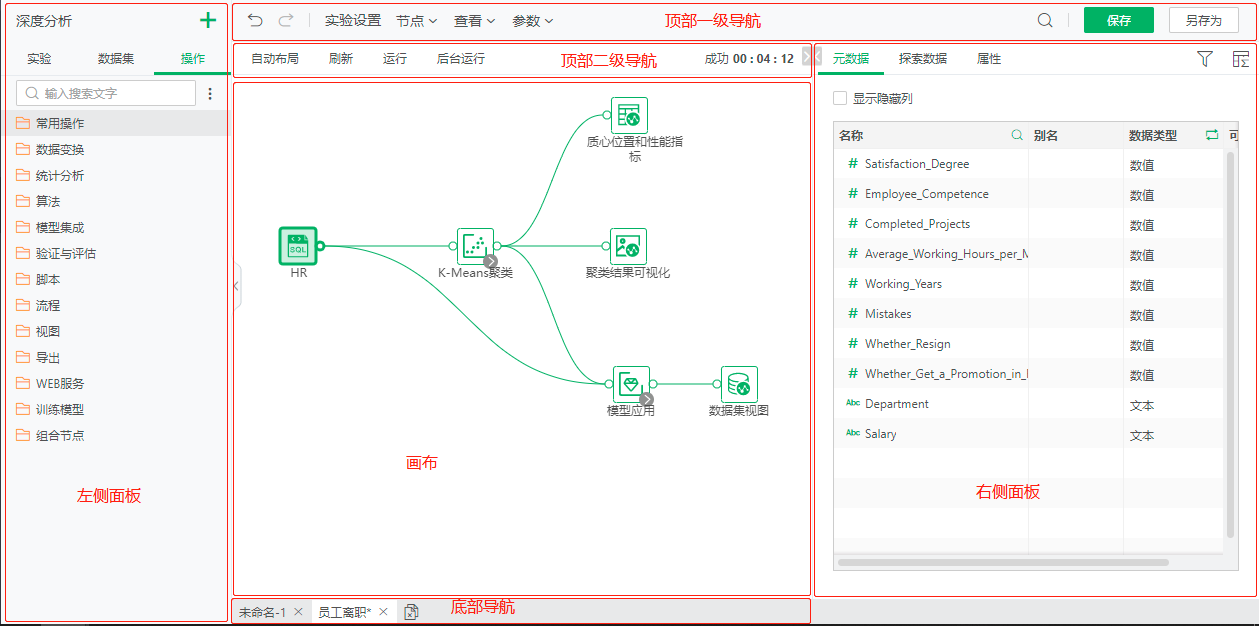Switch to the 数据集 tab
This screenshot has height=626, width=1259.
[x=116, y=59]
